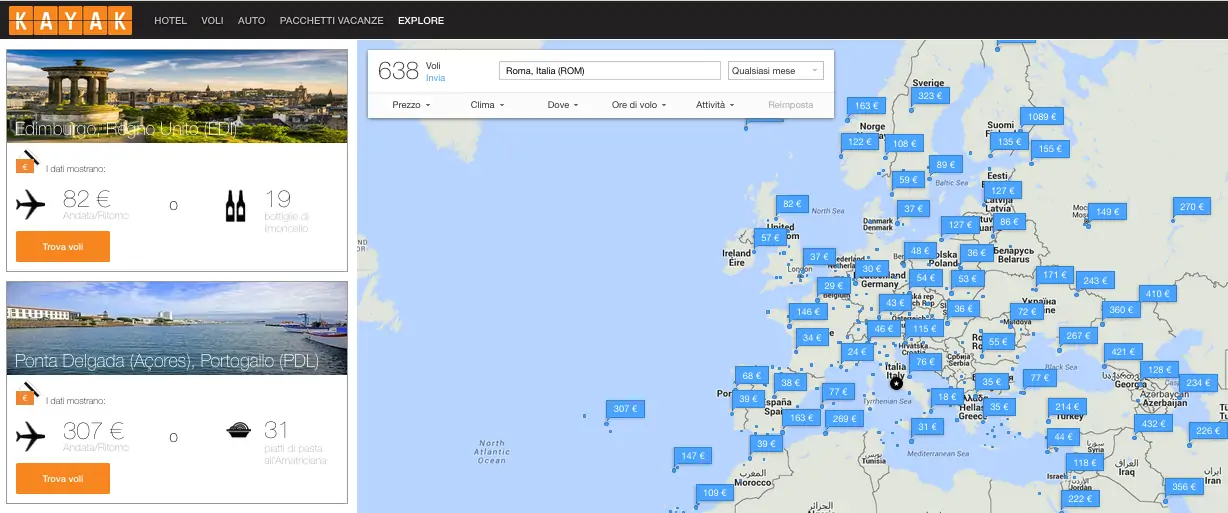
Task: Expand the Prezzo filter
Action: (x=411, y=105)
